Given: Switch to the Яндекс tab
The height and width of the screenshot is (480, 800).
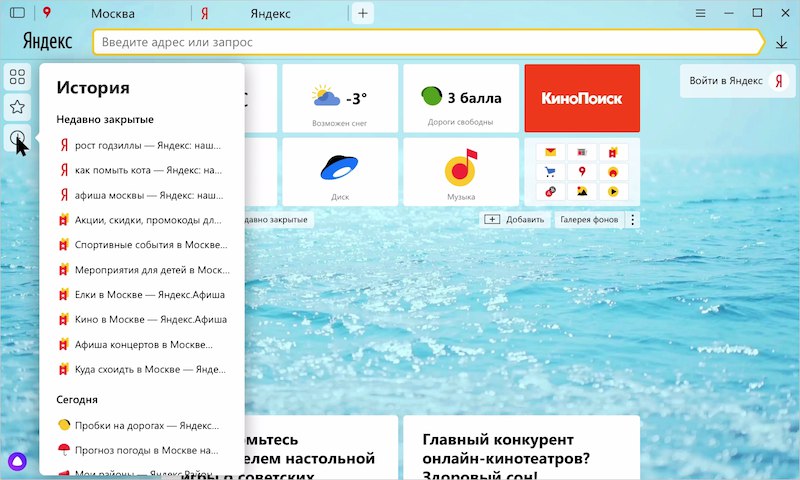Looking at the screenshot, I should point(270,14).
